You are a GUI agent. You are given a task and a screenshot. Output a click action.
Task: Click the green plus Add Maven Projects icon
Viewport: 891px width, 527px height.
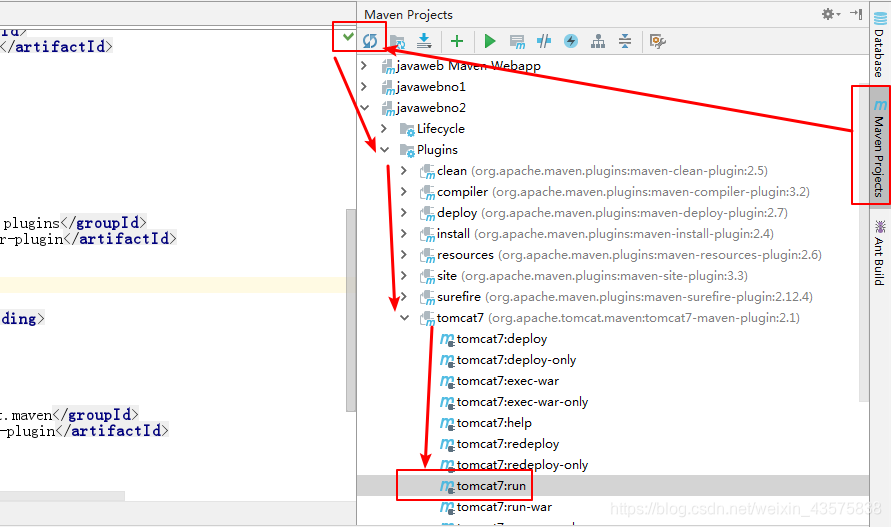[457, 41]
